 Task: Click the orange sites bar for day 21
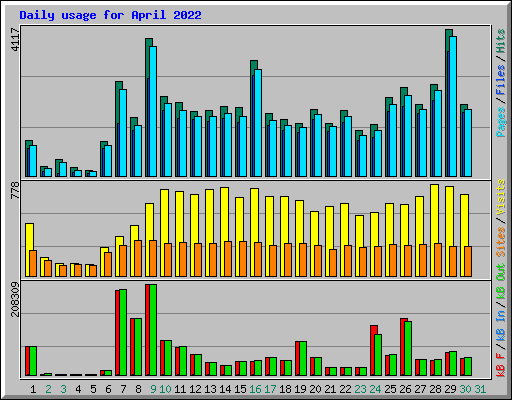(x=333, y=263)
